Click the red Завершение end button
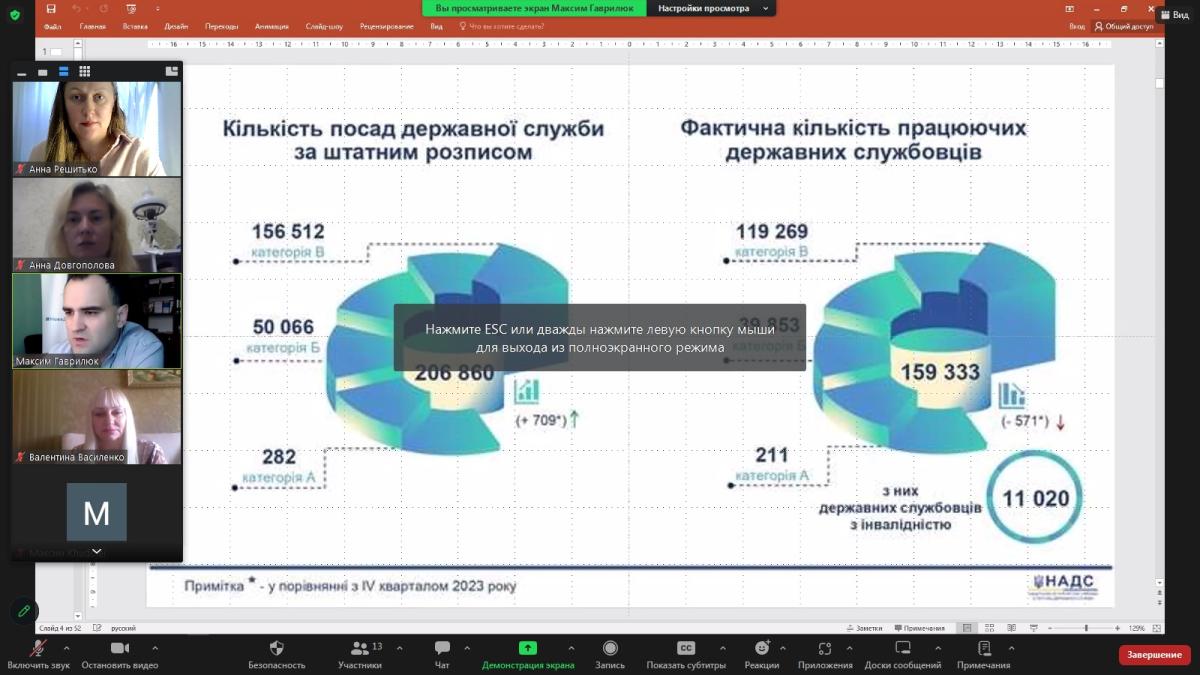The width and height of the screenshot is (1200, 675). click(x=1155, y=655)
